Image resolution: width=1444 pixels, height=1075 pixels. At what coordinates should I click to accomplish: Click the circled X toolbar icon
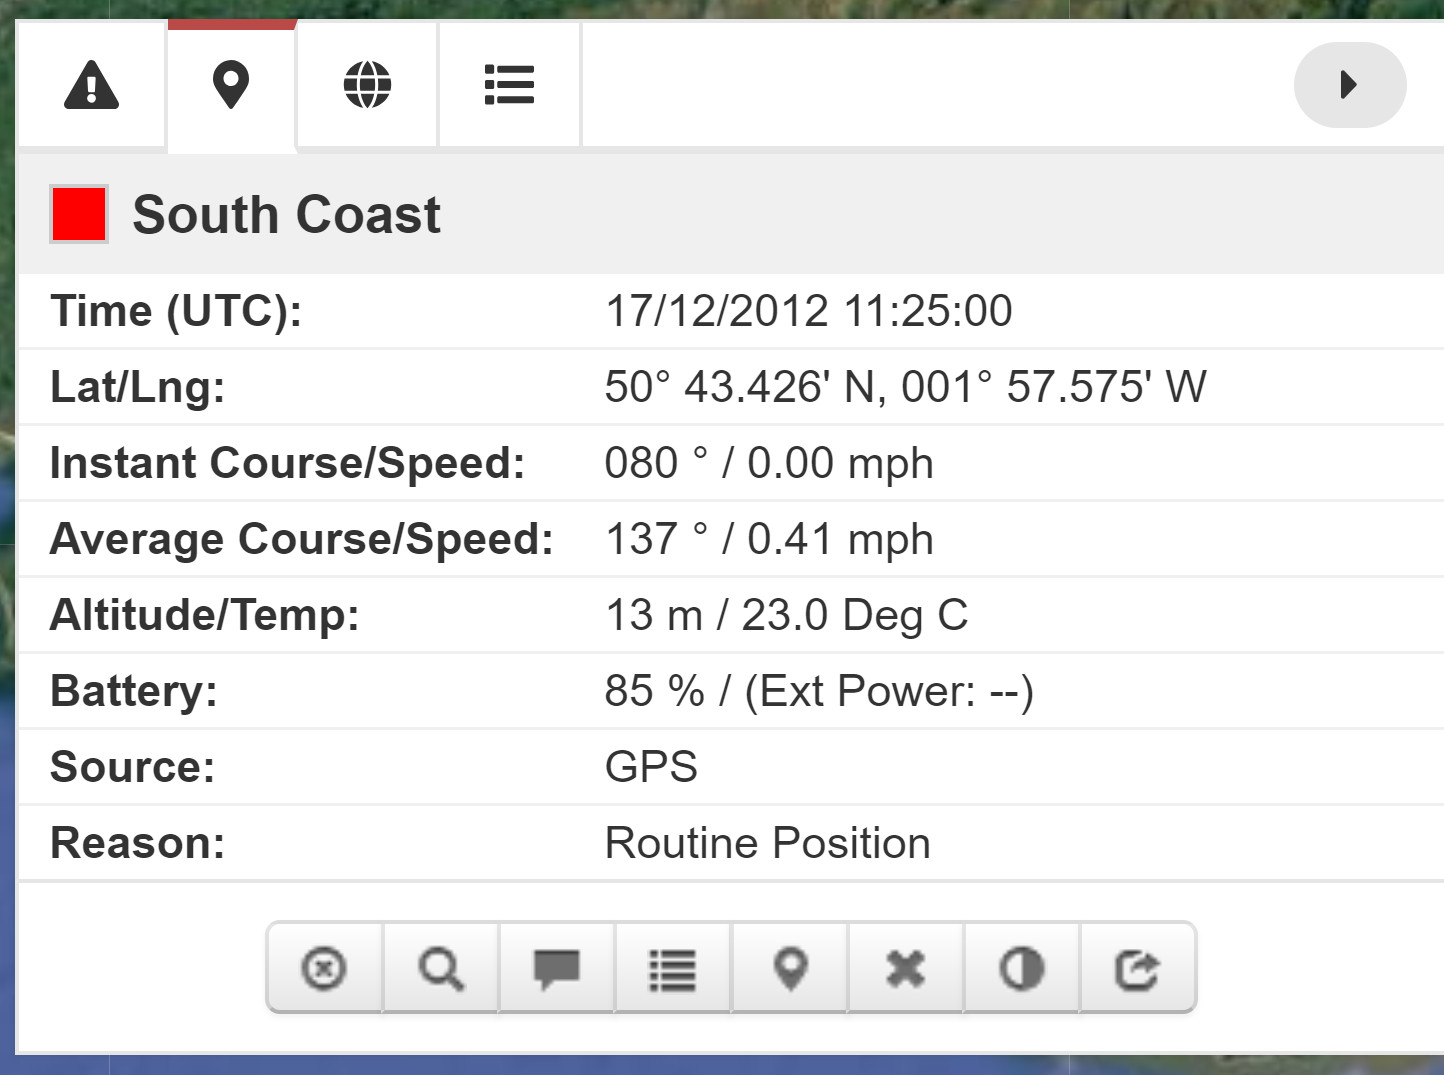point(324,968)
